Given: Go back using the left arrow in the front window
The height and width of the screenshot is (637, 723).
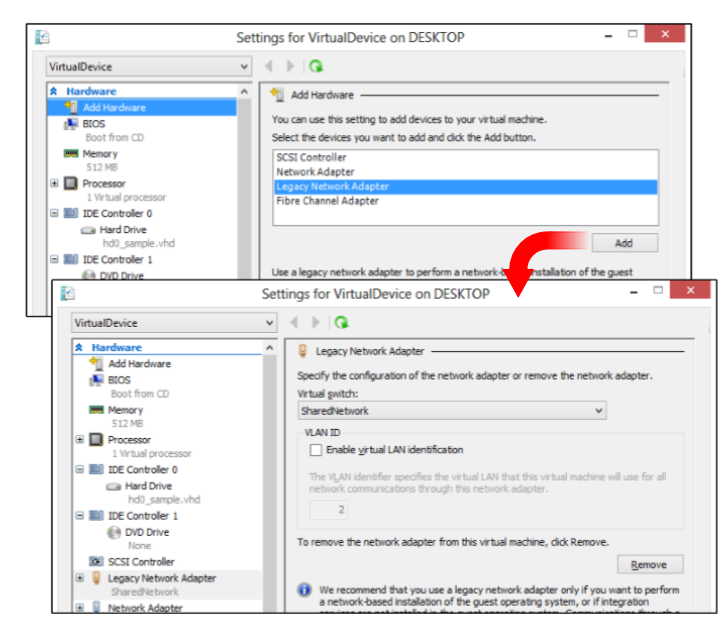Looking at the screenshot, I should 294,322.
